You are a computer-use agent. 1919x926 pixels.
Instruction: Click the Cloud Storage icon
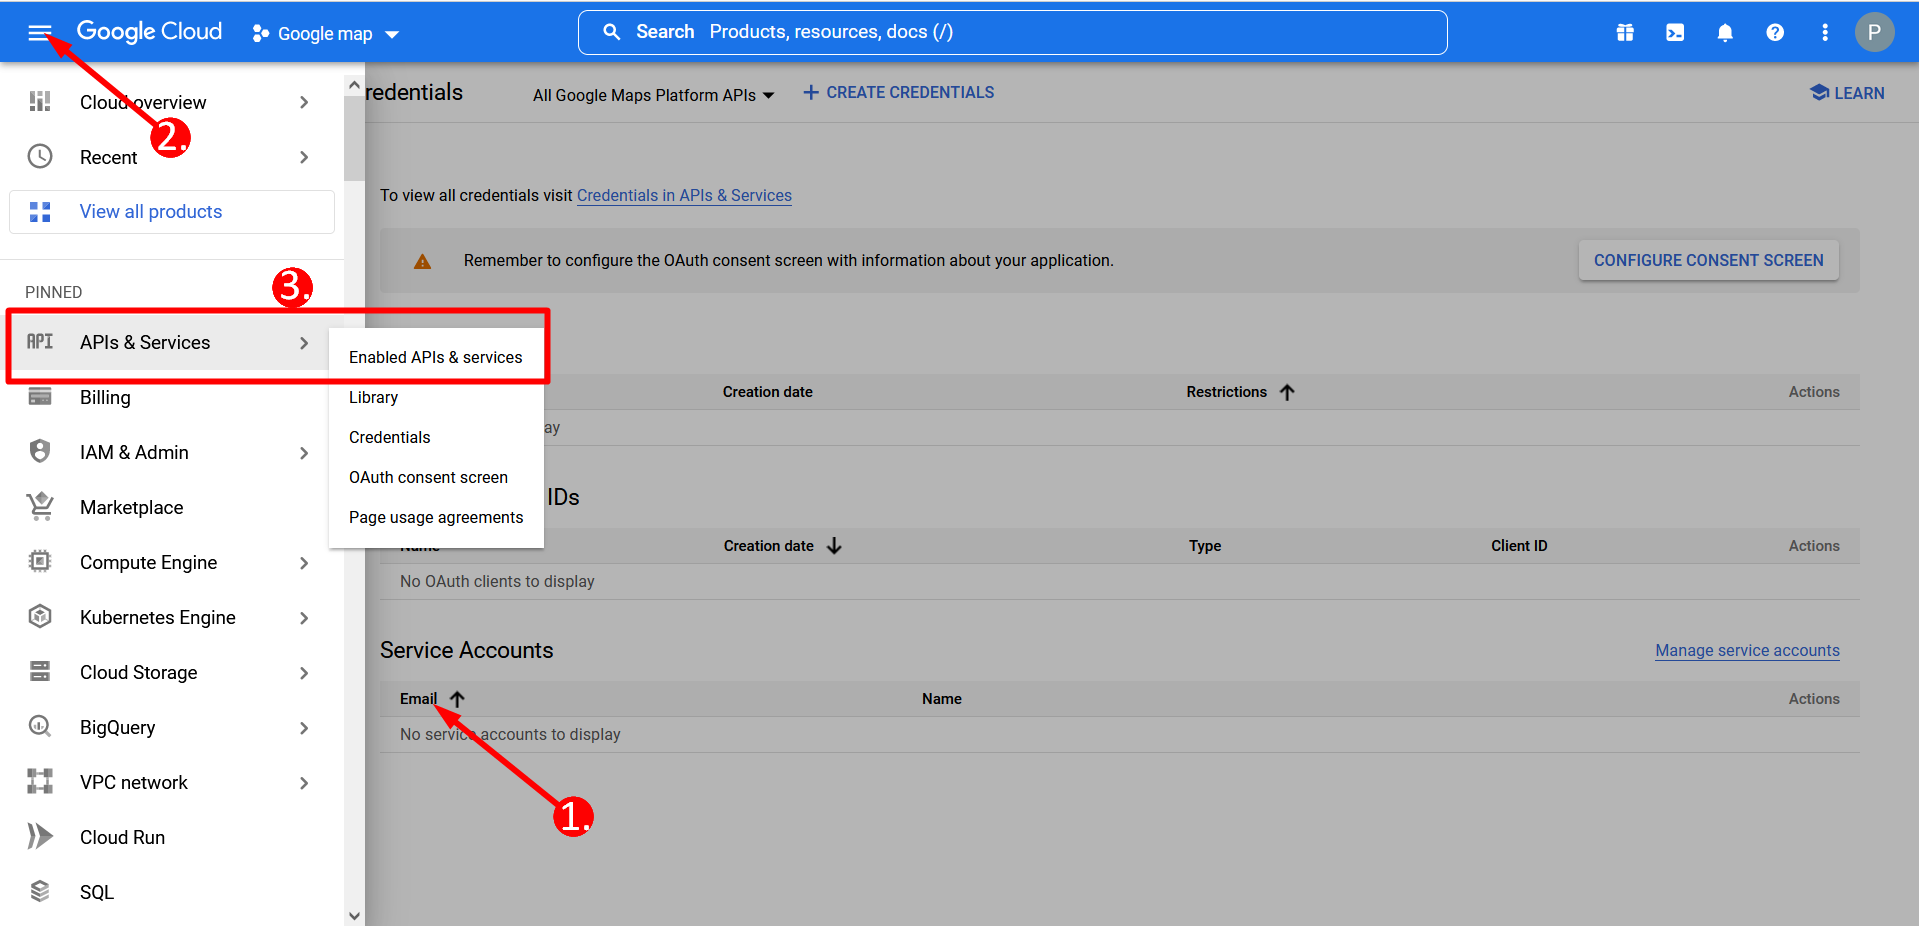tap(40, 671)
